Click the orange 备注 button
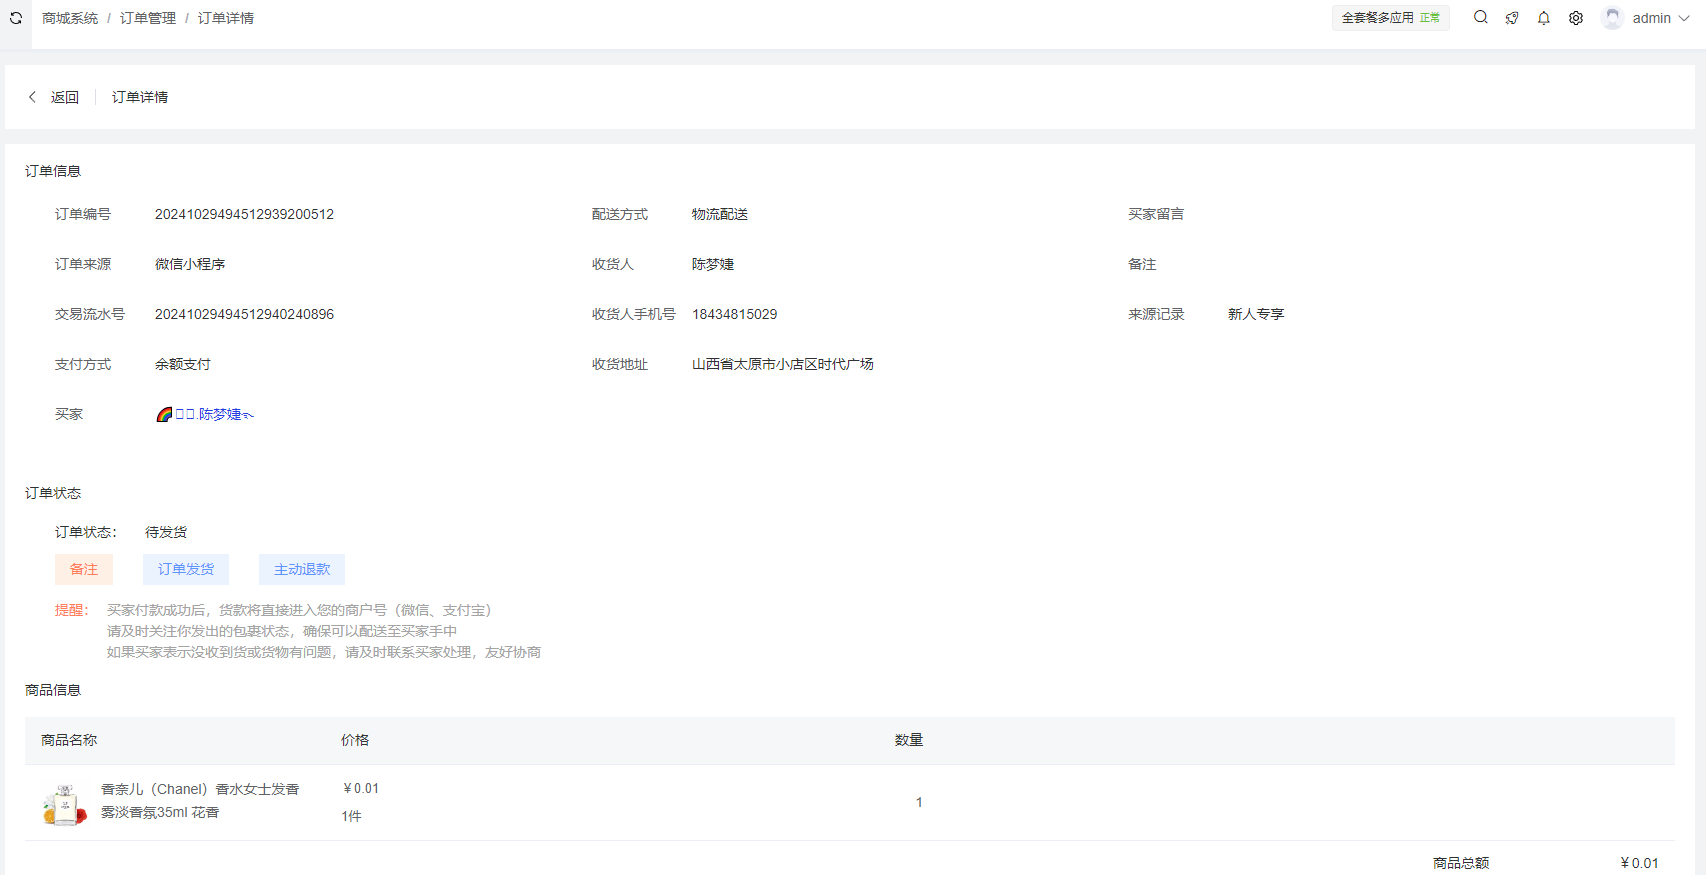 (x=84, y=569)
